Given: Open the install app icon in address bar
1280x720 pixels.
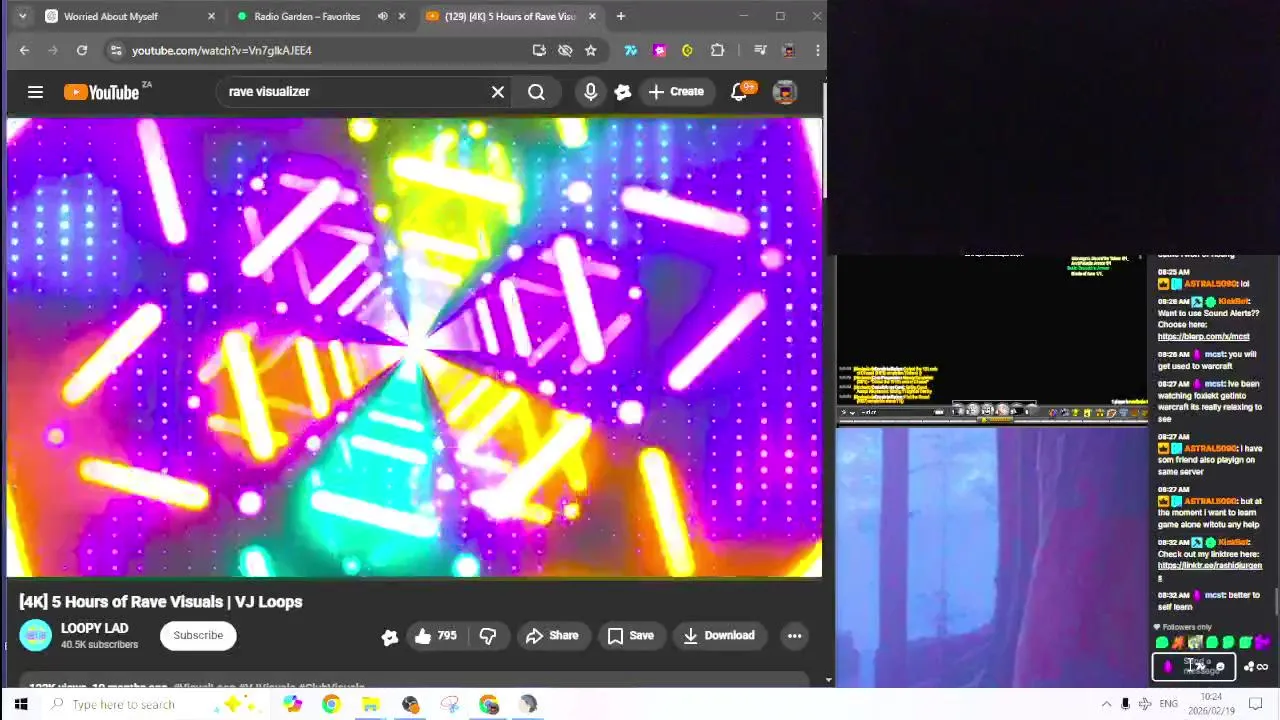Looking at the screenshot, I should pyautogui.click(x=539, y=50).
